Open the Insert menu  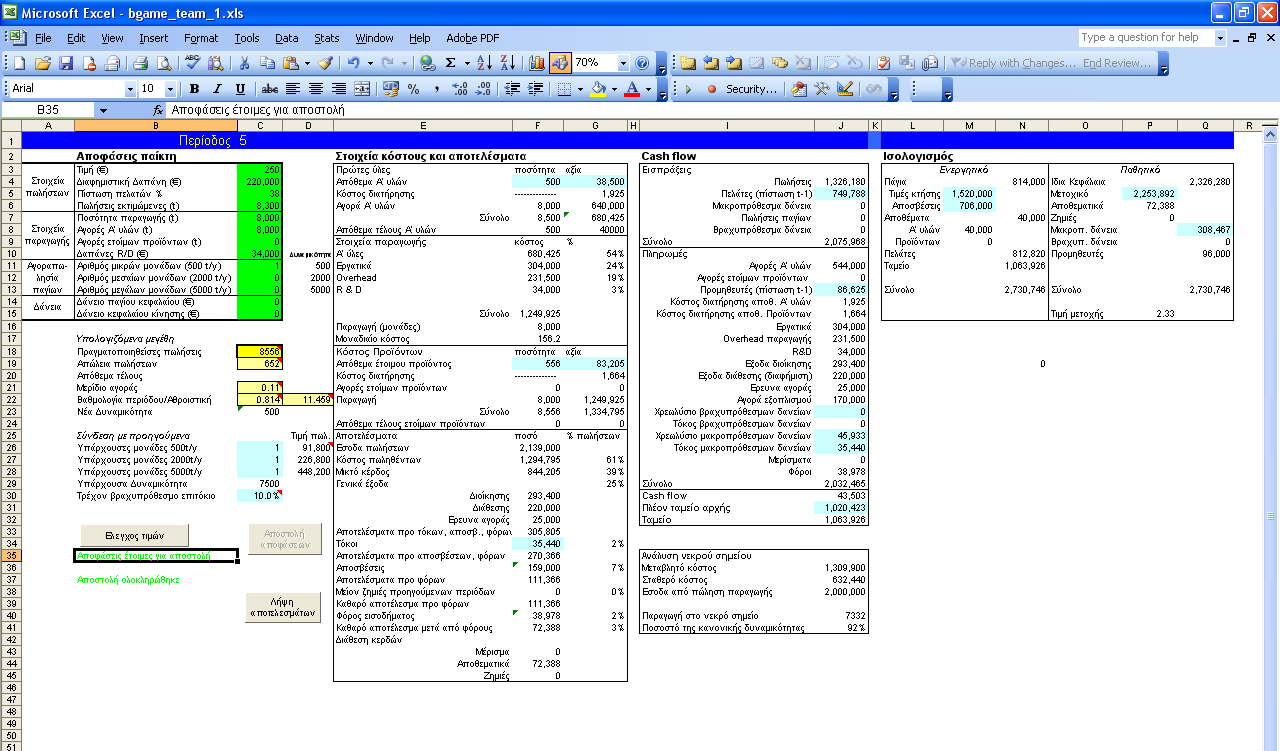154,38
